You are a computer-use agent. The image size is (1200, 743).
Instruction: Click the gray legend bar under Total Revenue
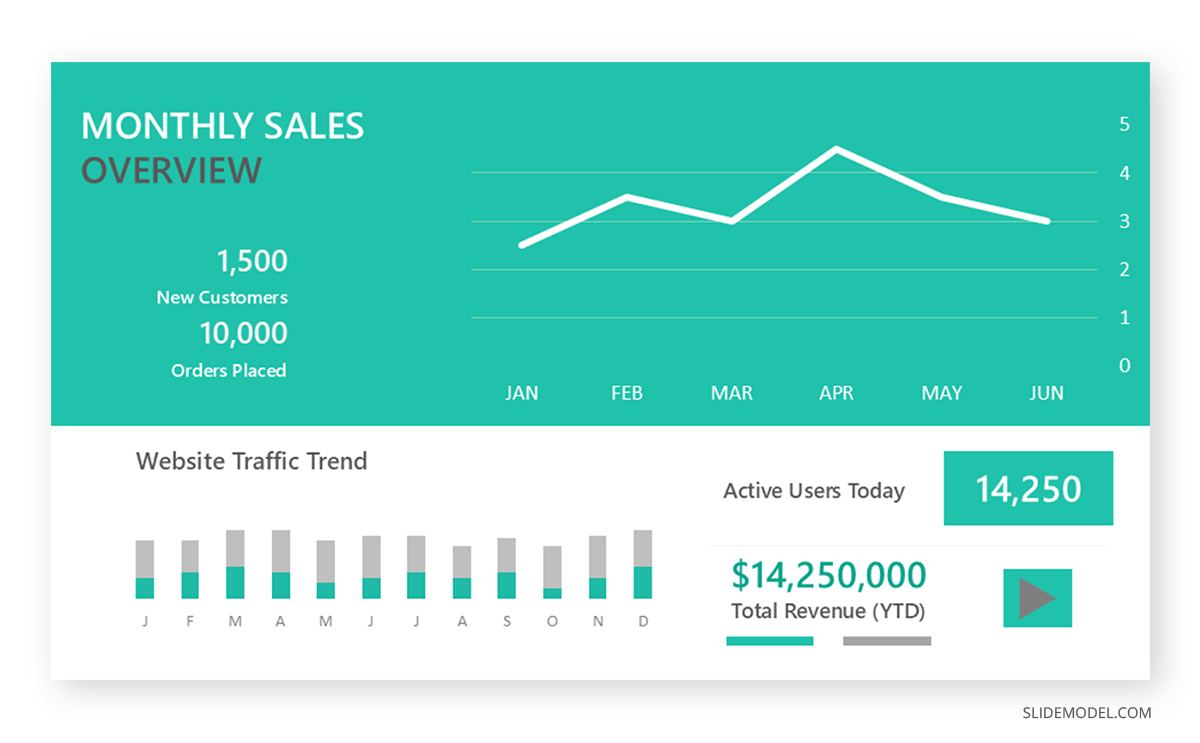point(887,641)
